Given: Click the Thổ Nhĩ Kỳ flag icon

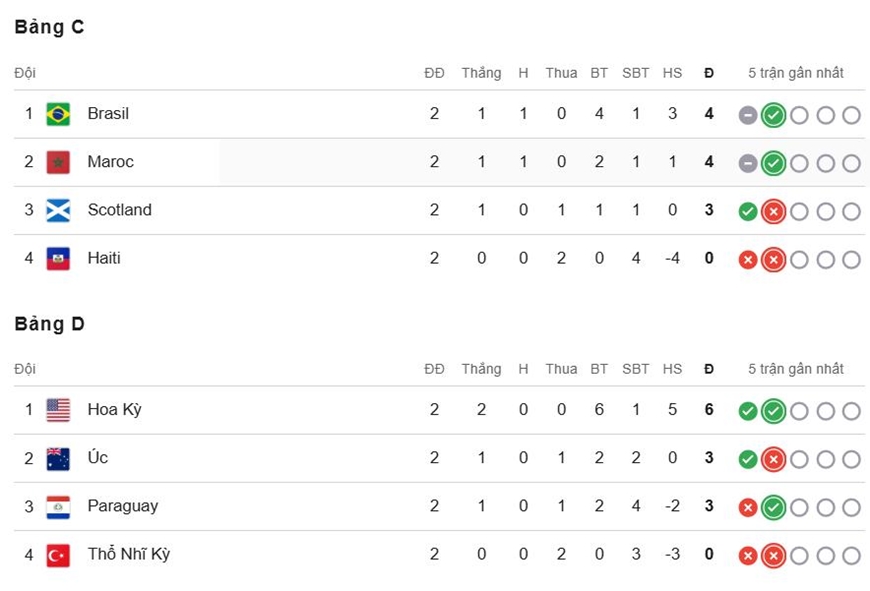Looking at the screenshot, I should 58,555.
